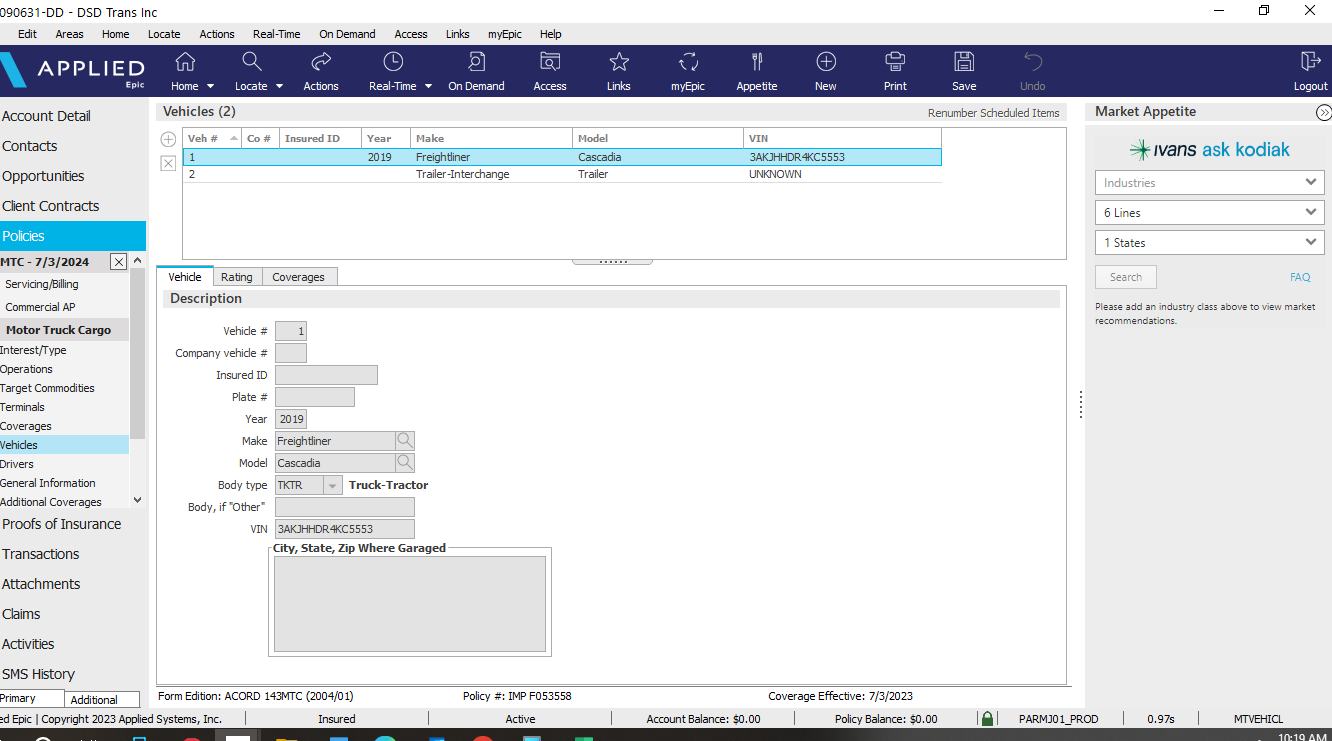Viewport: 1332px width, 741px height.
Task: Open the 1 States dropdown
Action: (1209, 243)
